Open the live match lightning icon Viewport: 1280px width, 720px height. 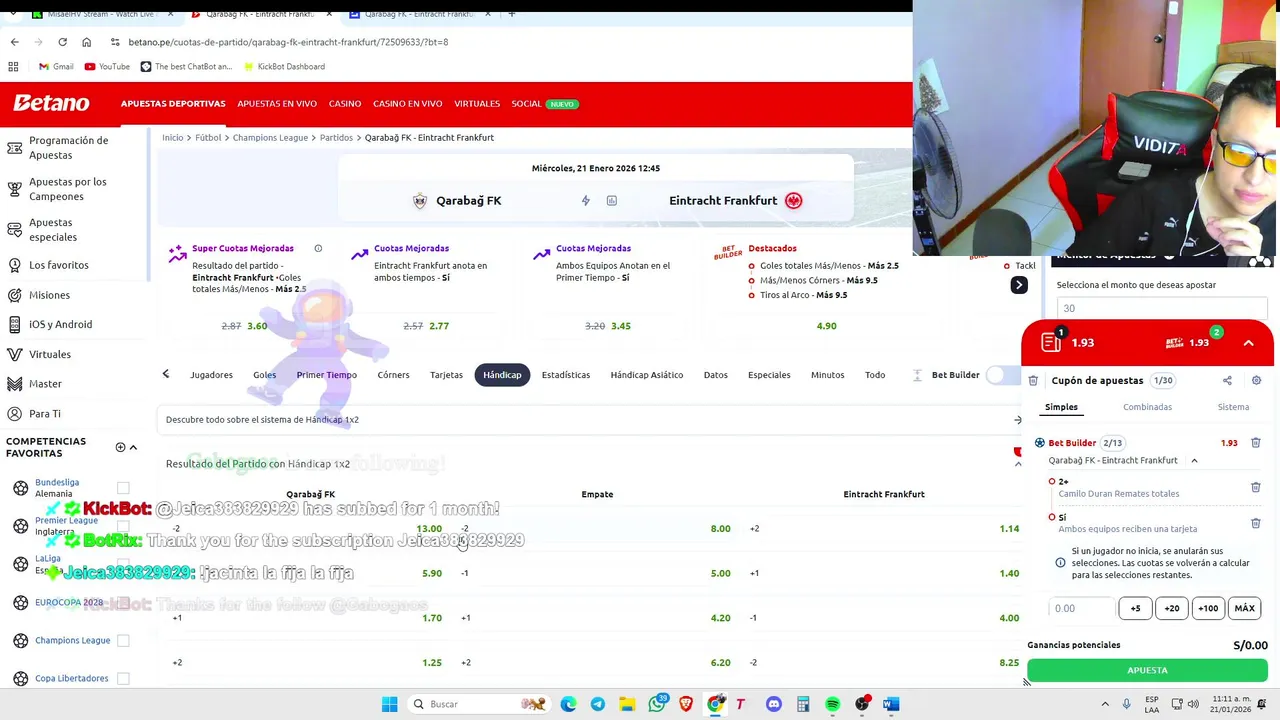click(x=586, y=200)
